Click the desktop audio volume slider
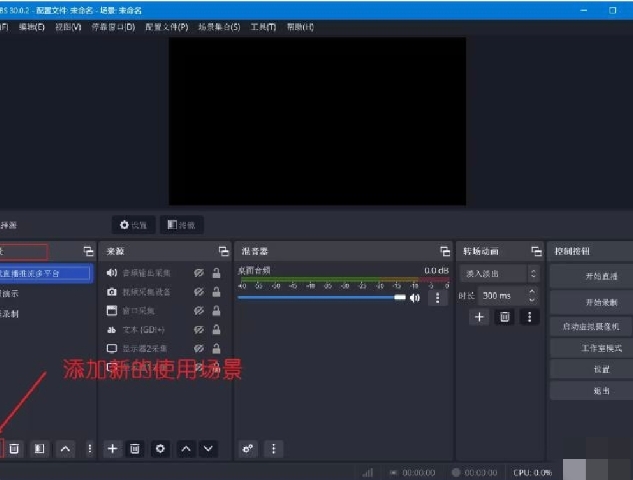This screenshot has height=480, width=633. click(322, 298)
